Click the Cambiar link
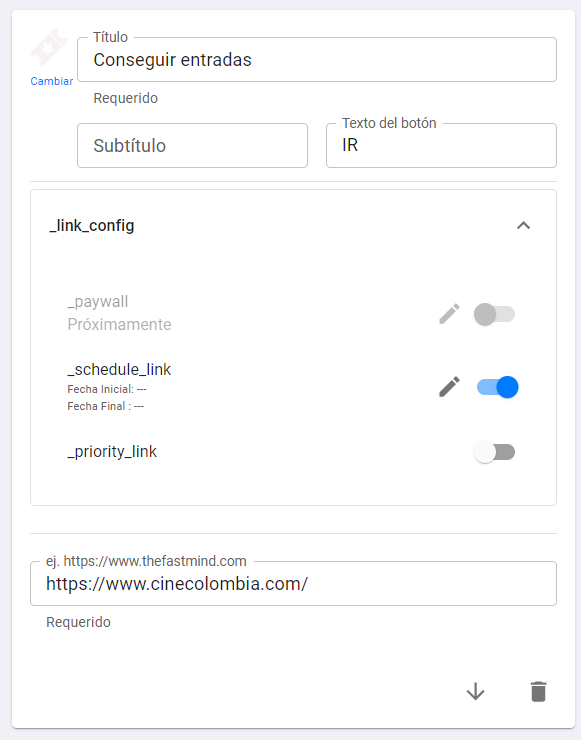 click(51, 81)
